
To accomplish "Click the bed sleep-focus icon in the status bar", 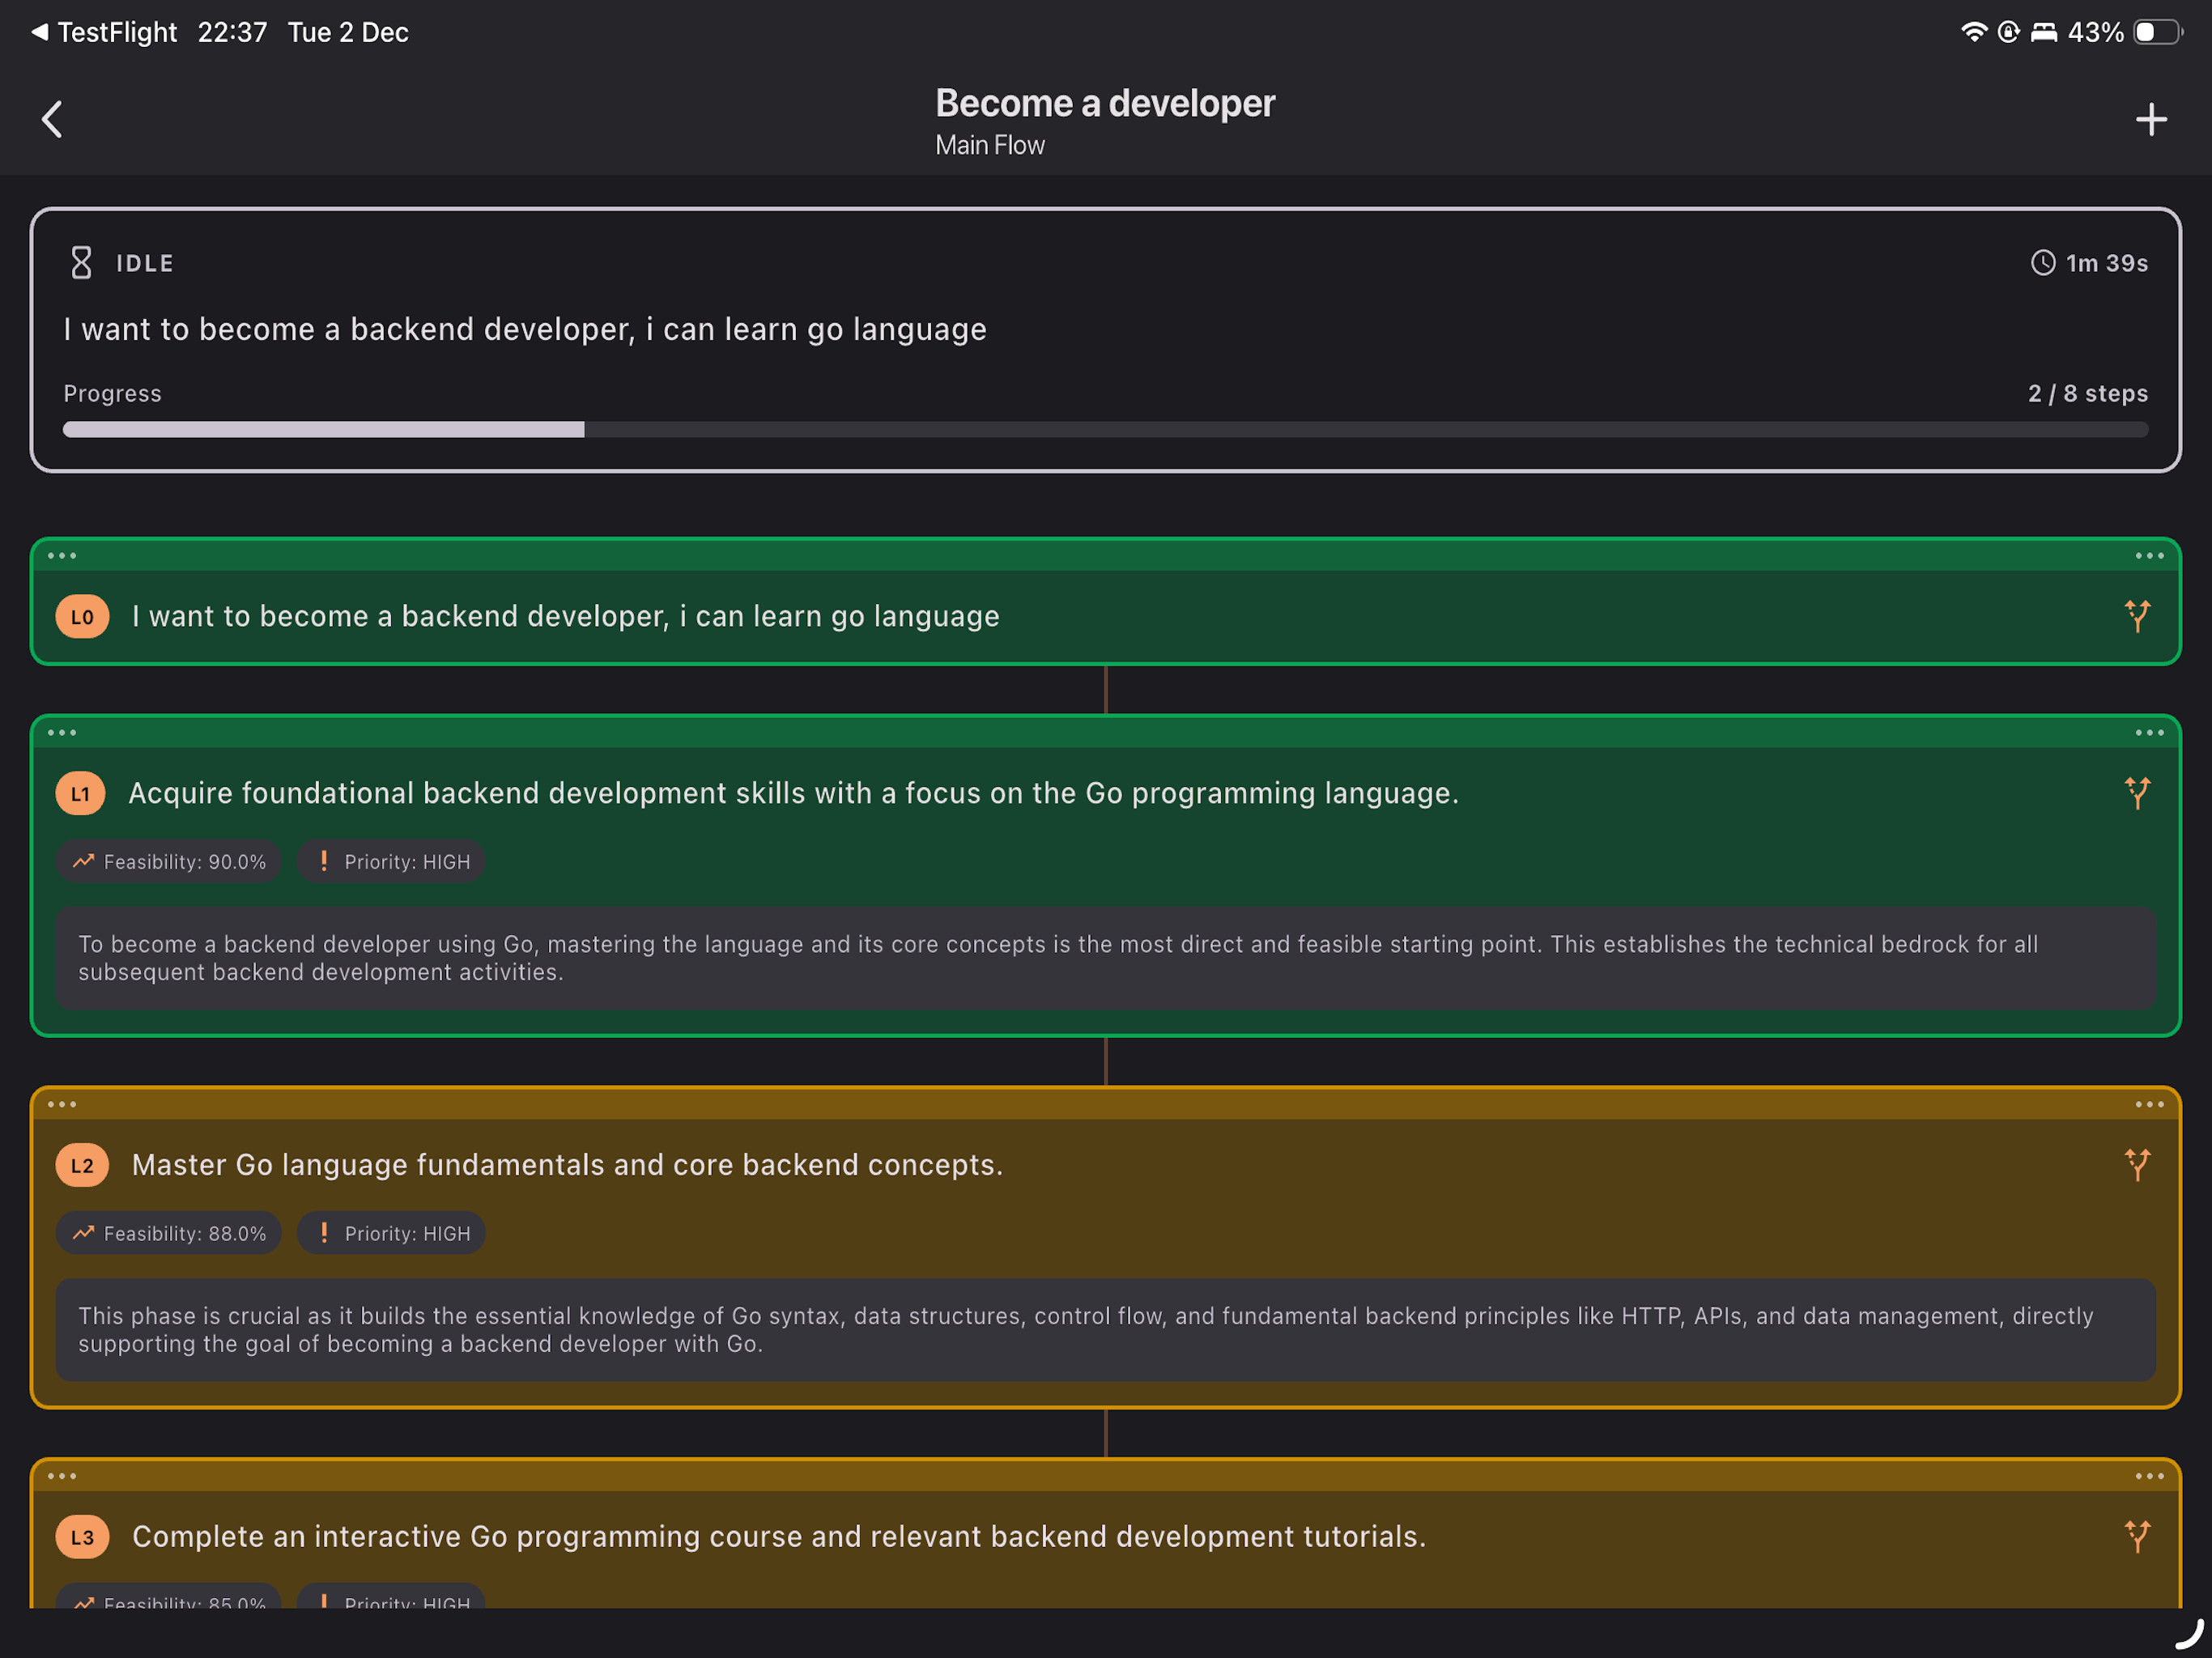I will point(2044,32).
